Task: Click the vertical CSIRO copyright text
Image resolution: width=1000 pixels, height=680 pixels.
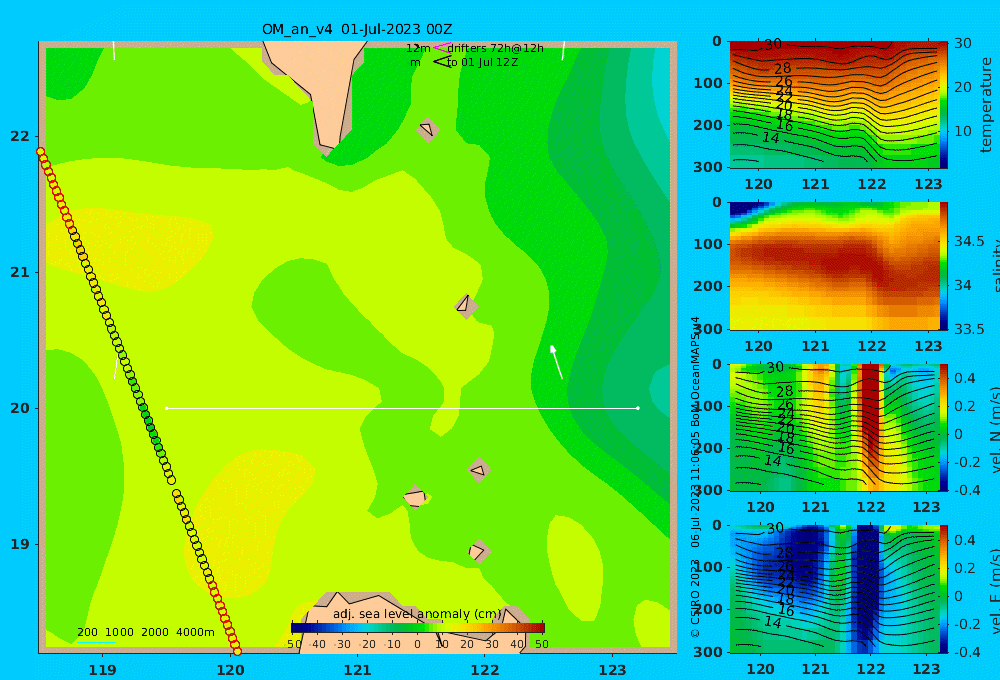Action: [695, 477]
